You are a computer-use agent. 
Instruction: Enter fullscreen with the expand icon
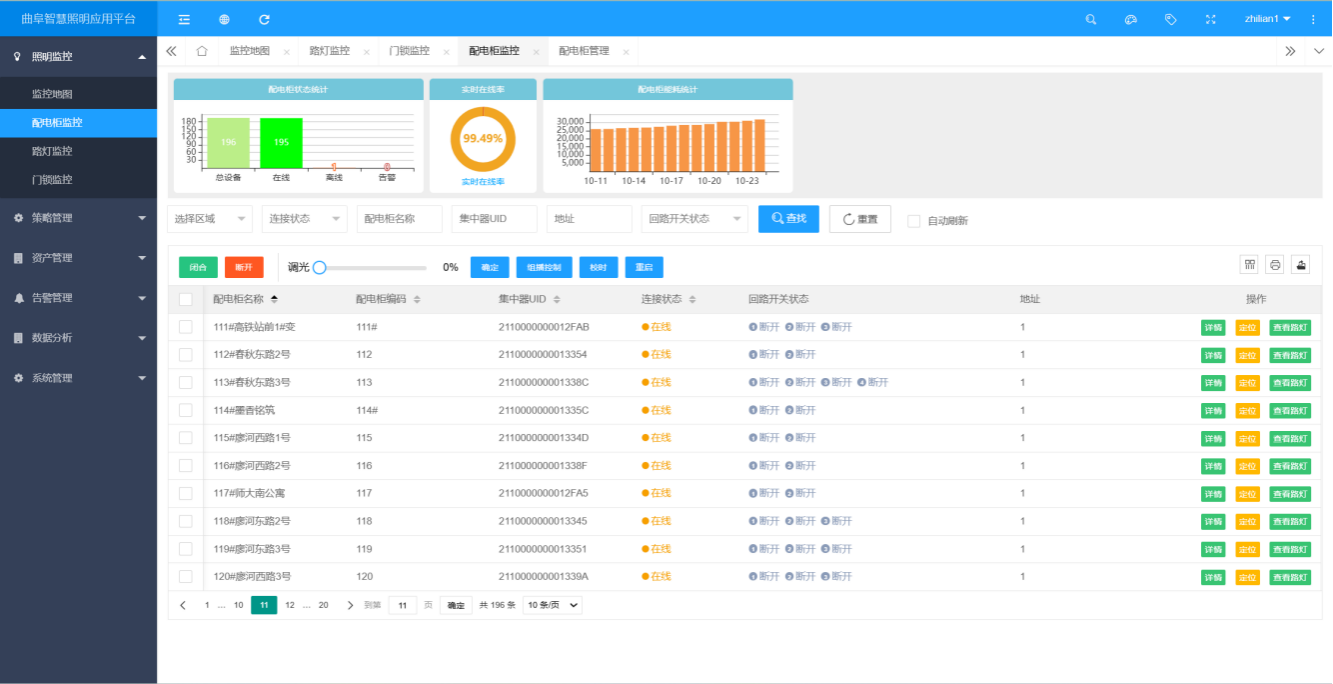click(1211, 19)
